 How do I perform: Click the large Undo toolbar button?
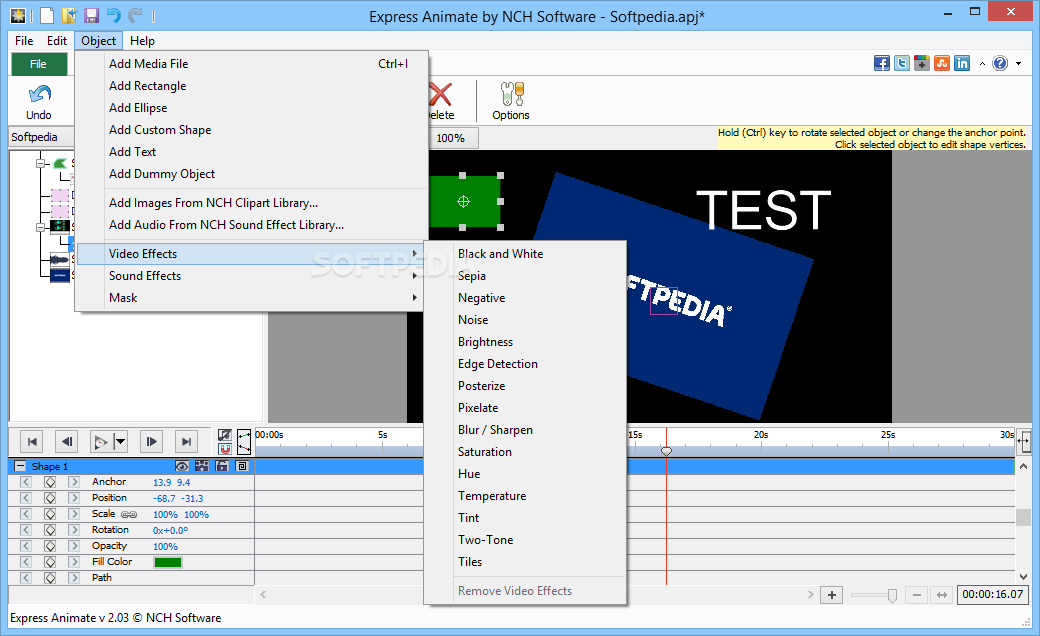coord(38,102)
